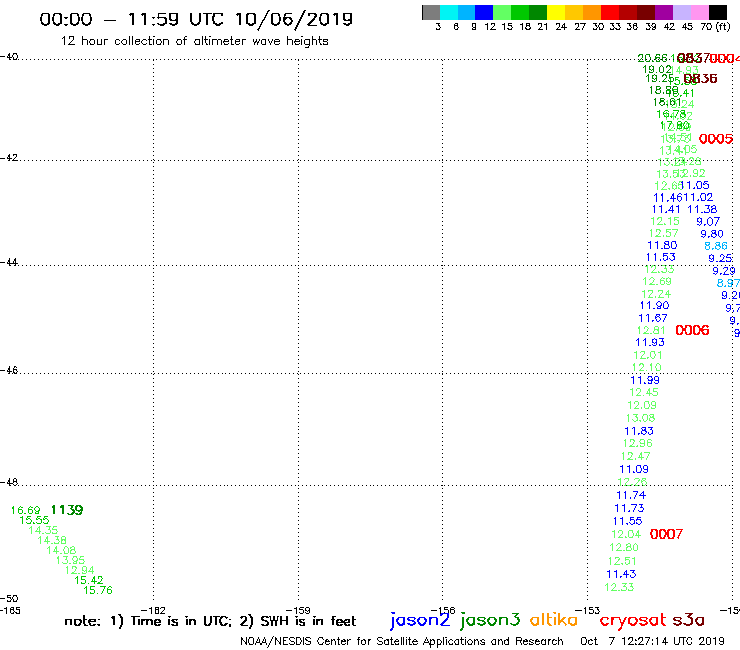The image size is (740, 650).
Task: Click wave height value 11.67
Action: tap(653, 318)
